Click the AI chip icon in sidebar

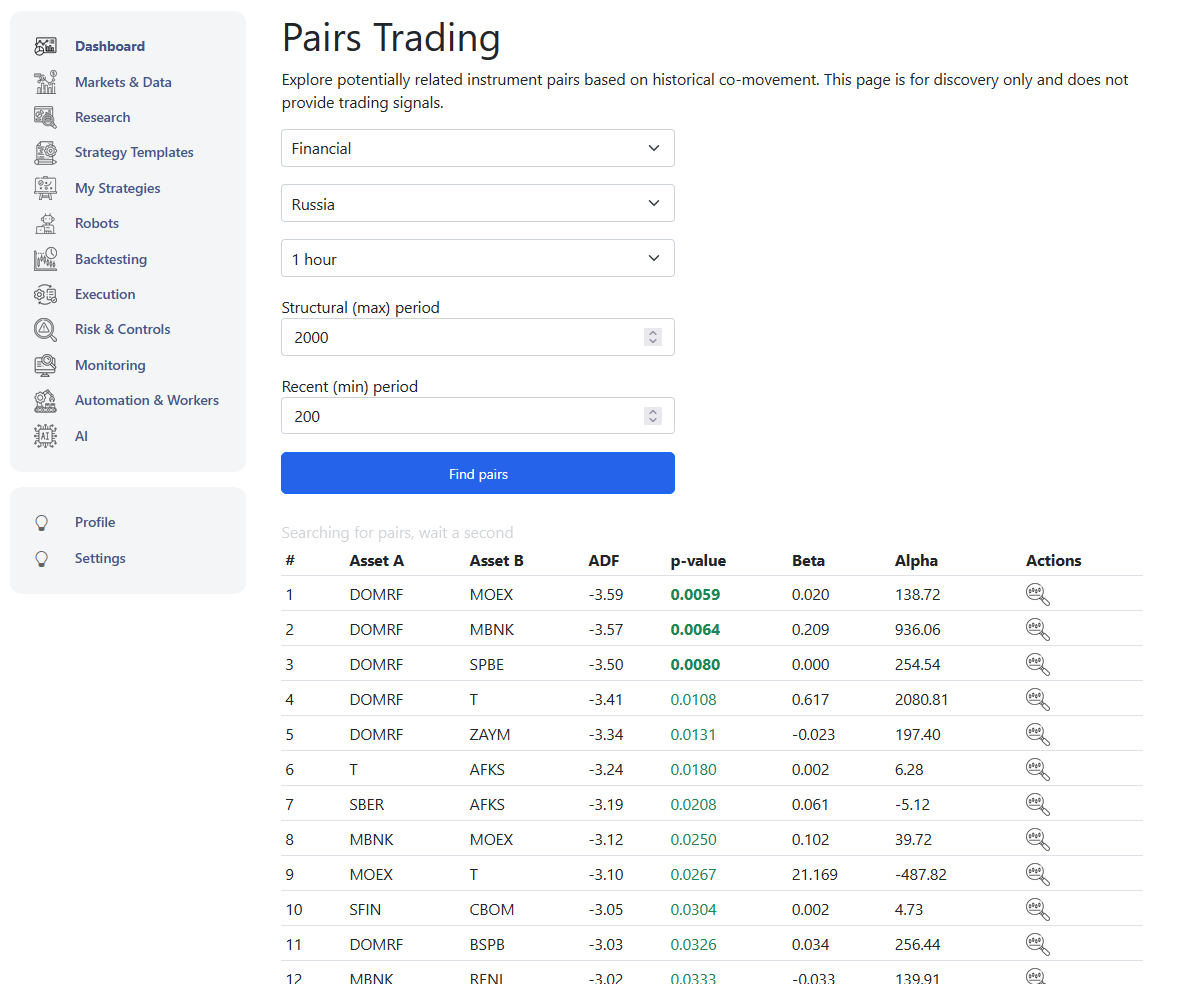pos(45,436)
